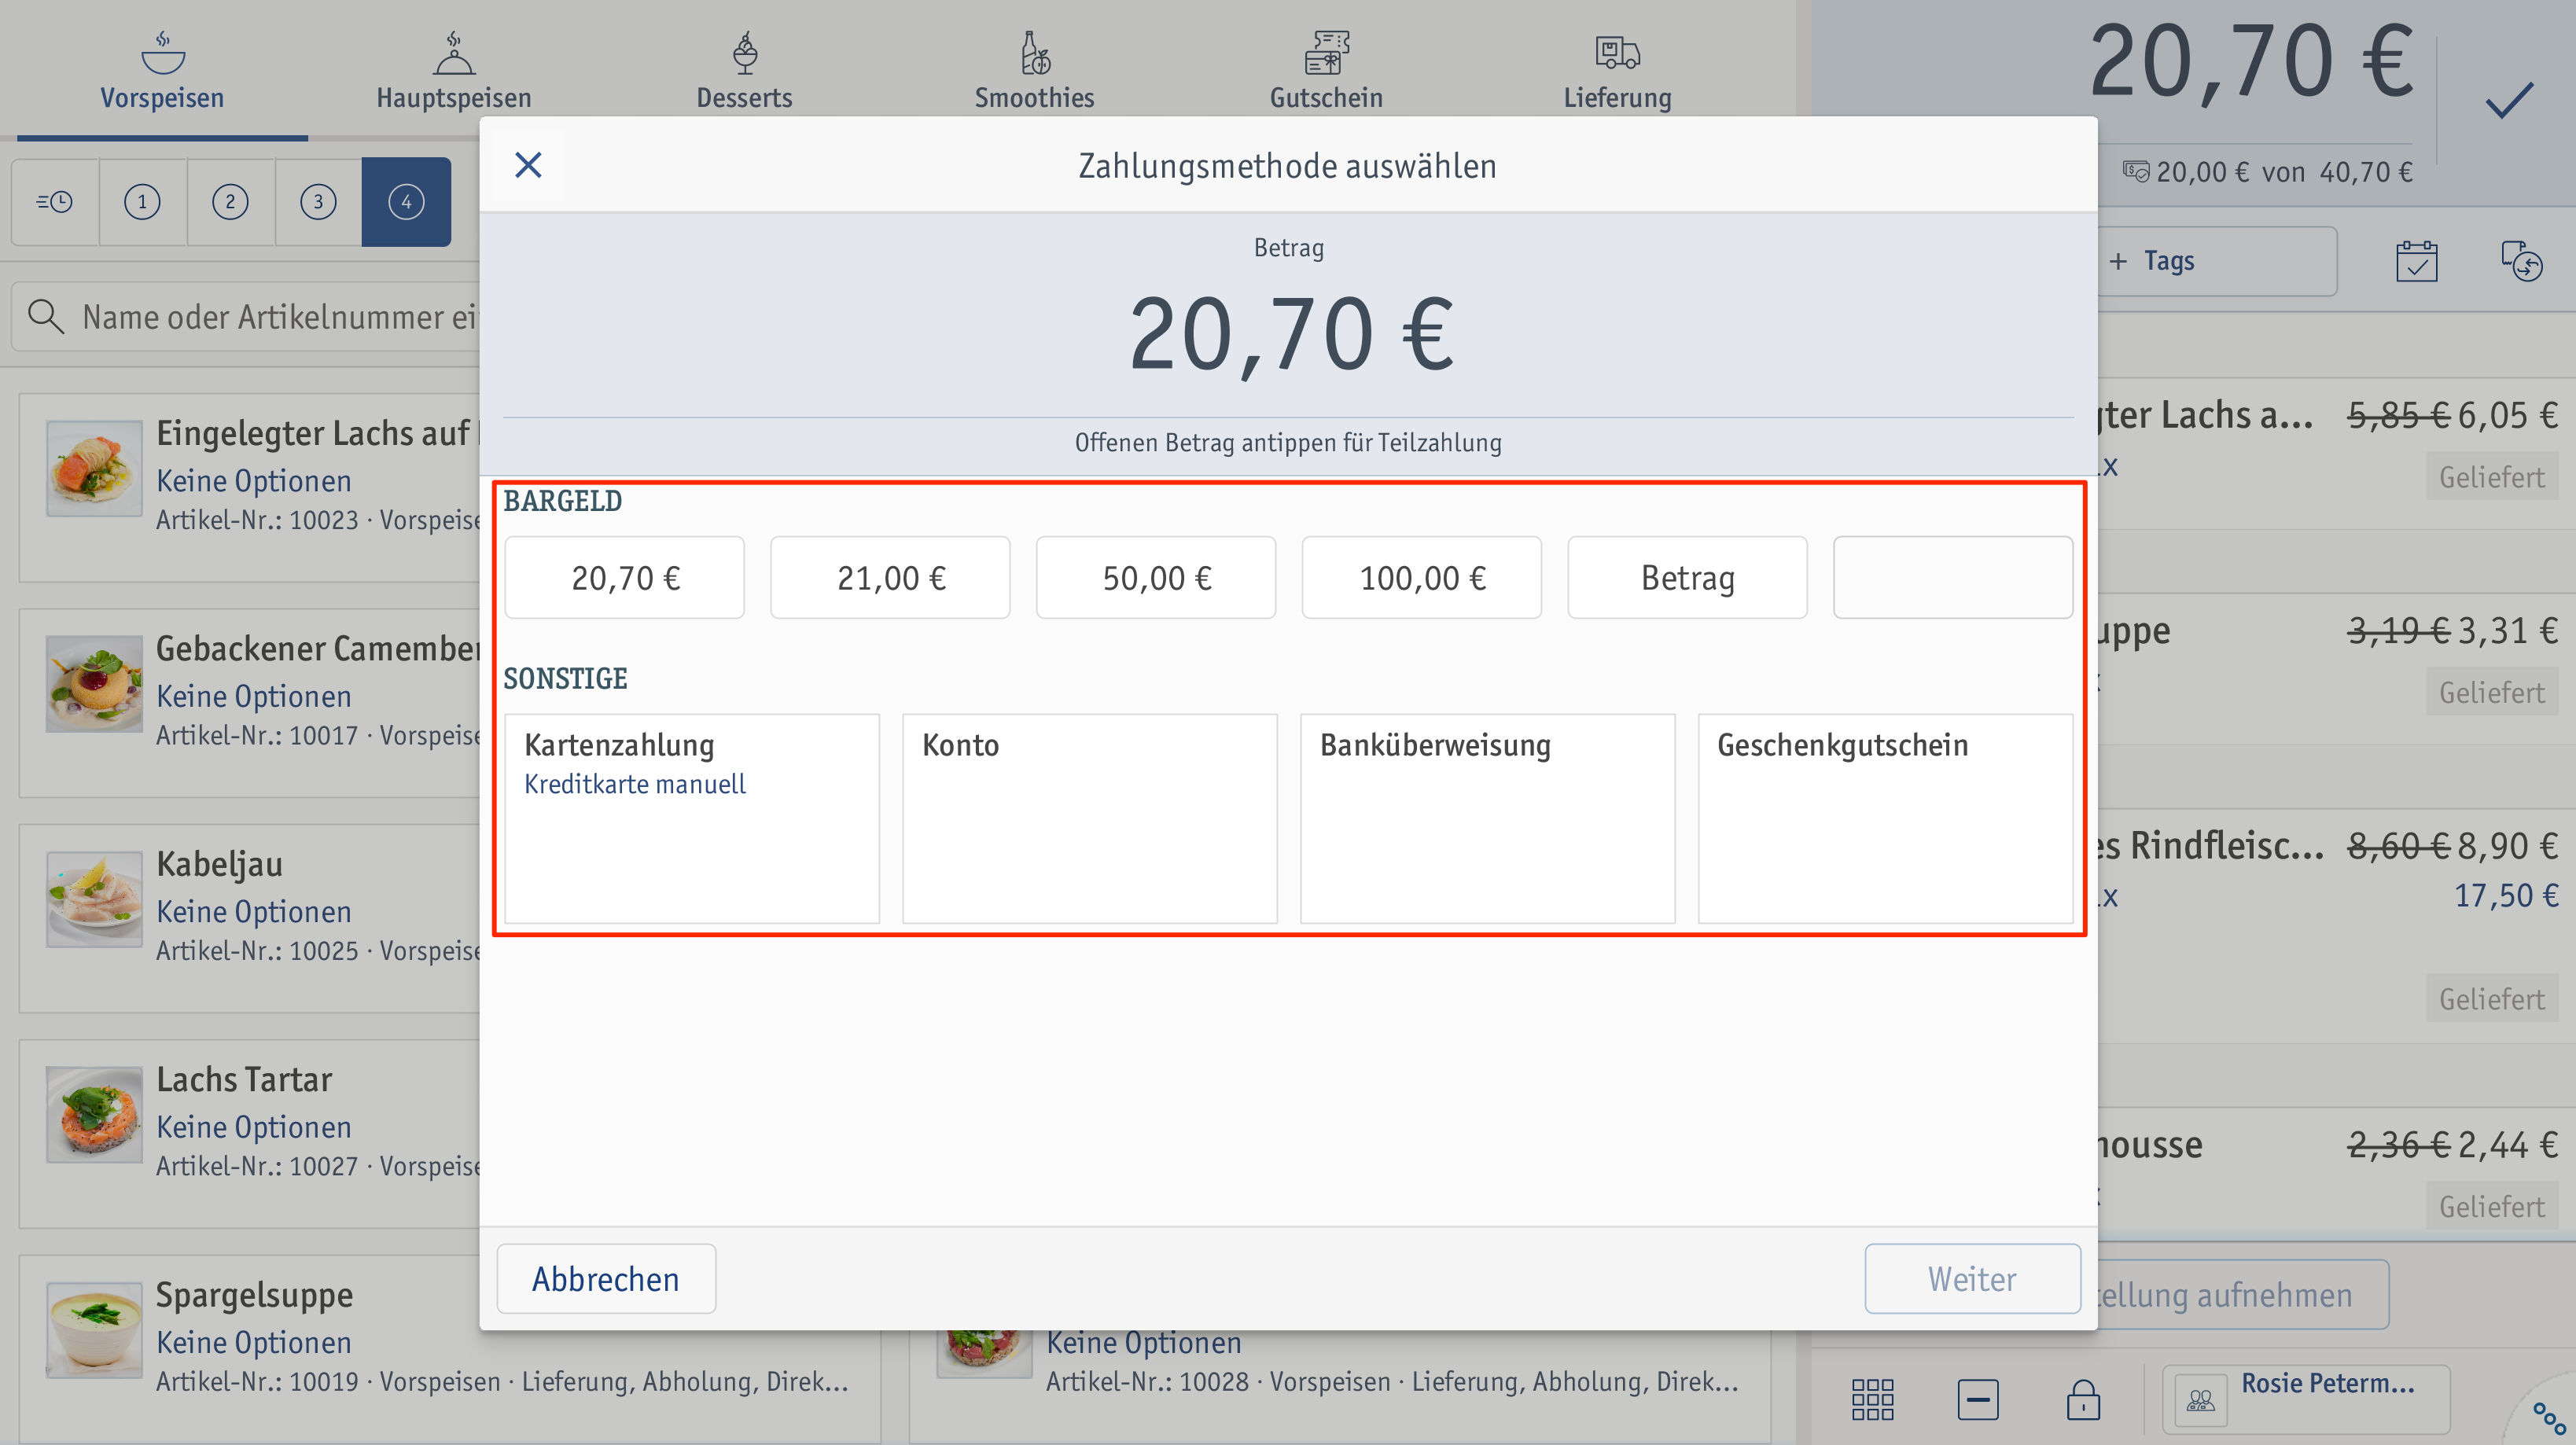This screenshot has height=1445, width=2576.
Task: Click Keine Optionen under Lachs Tartar
Action: coord(254,1127)
